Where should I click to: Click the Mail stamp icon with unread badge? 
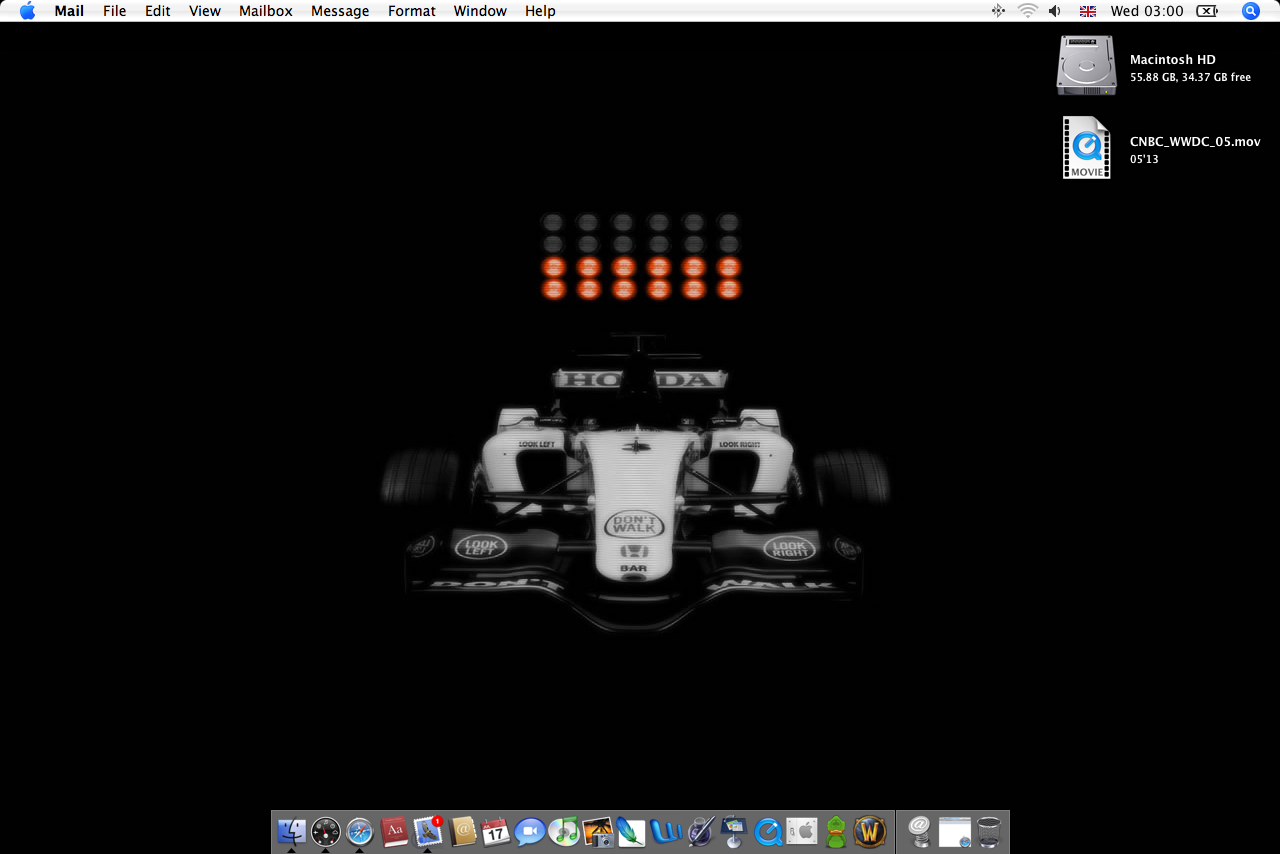[x=428, y=831]
